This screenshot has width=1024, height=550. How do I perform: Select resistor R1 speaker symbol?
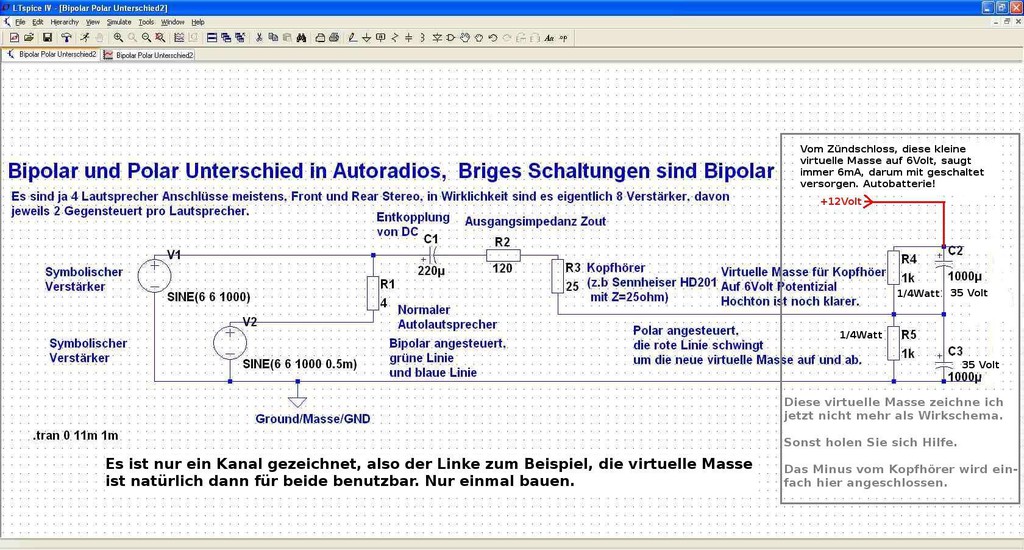tap(373, 293)
